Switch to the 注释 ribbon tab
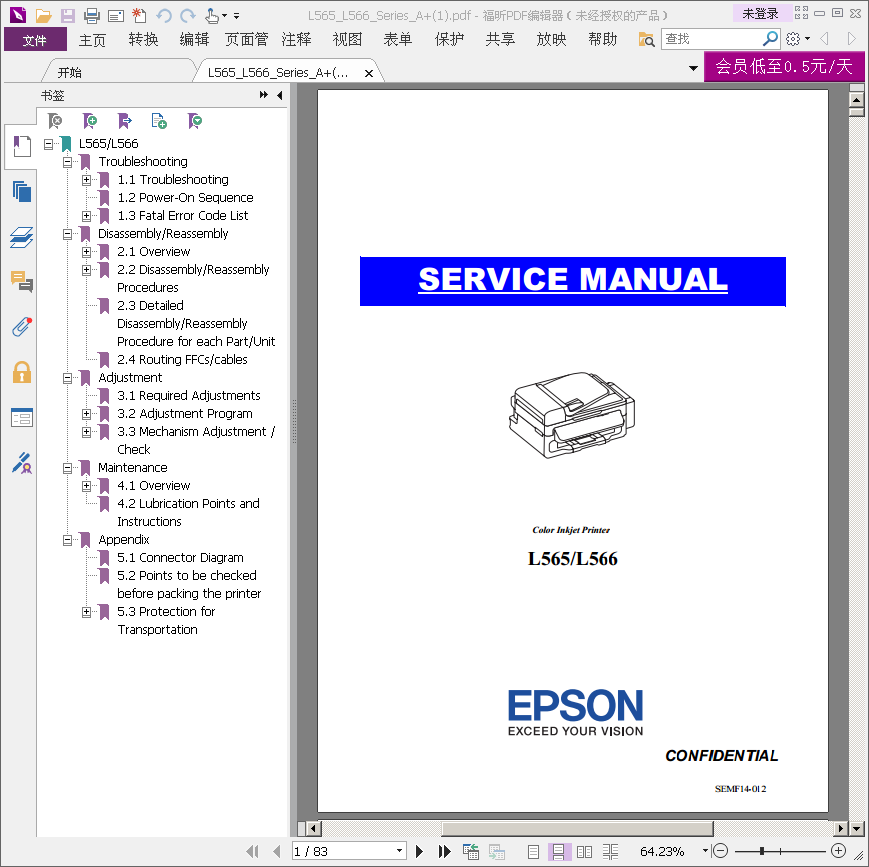Image resolution: width=869 pixels, height=867 pixels. (297, 40)
